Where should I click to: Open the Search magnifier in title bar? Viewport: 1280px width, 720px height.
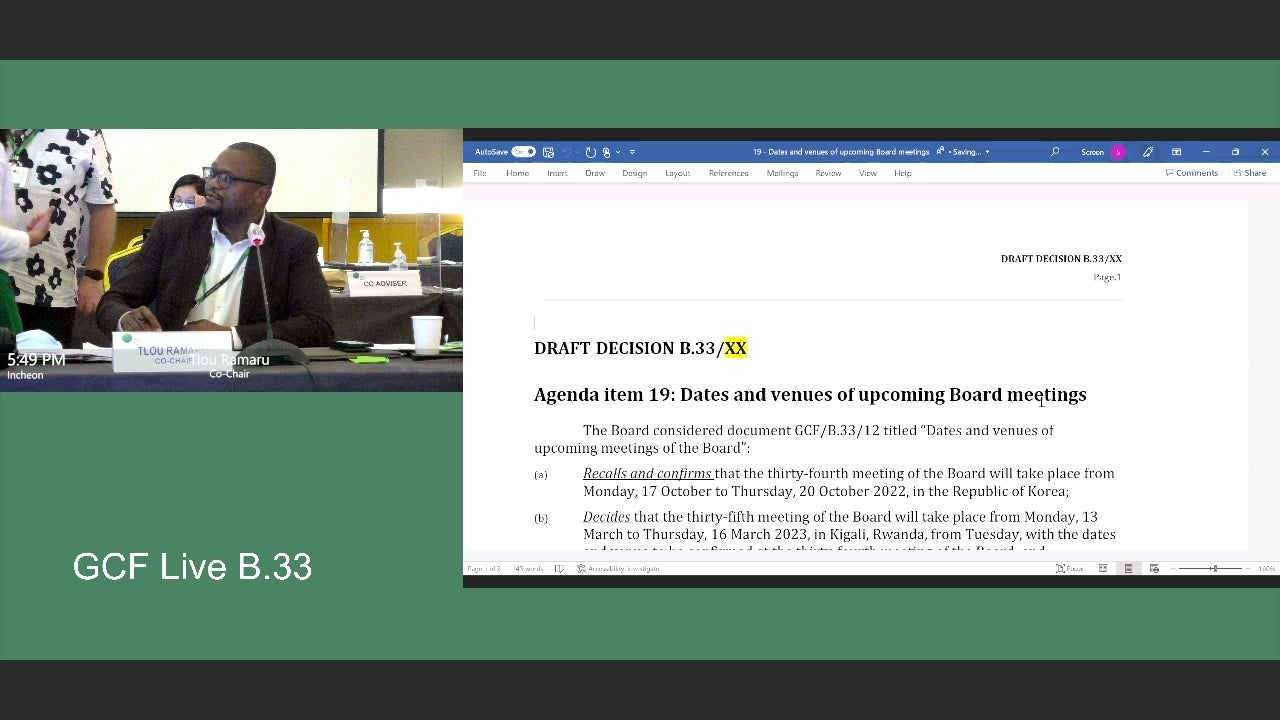click(1054, 152)
